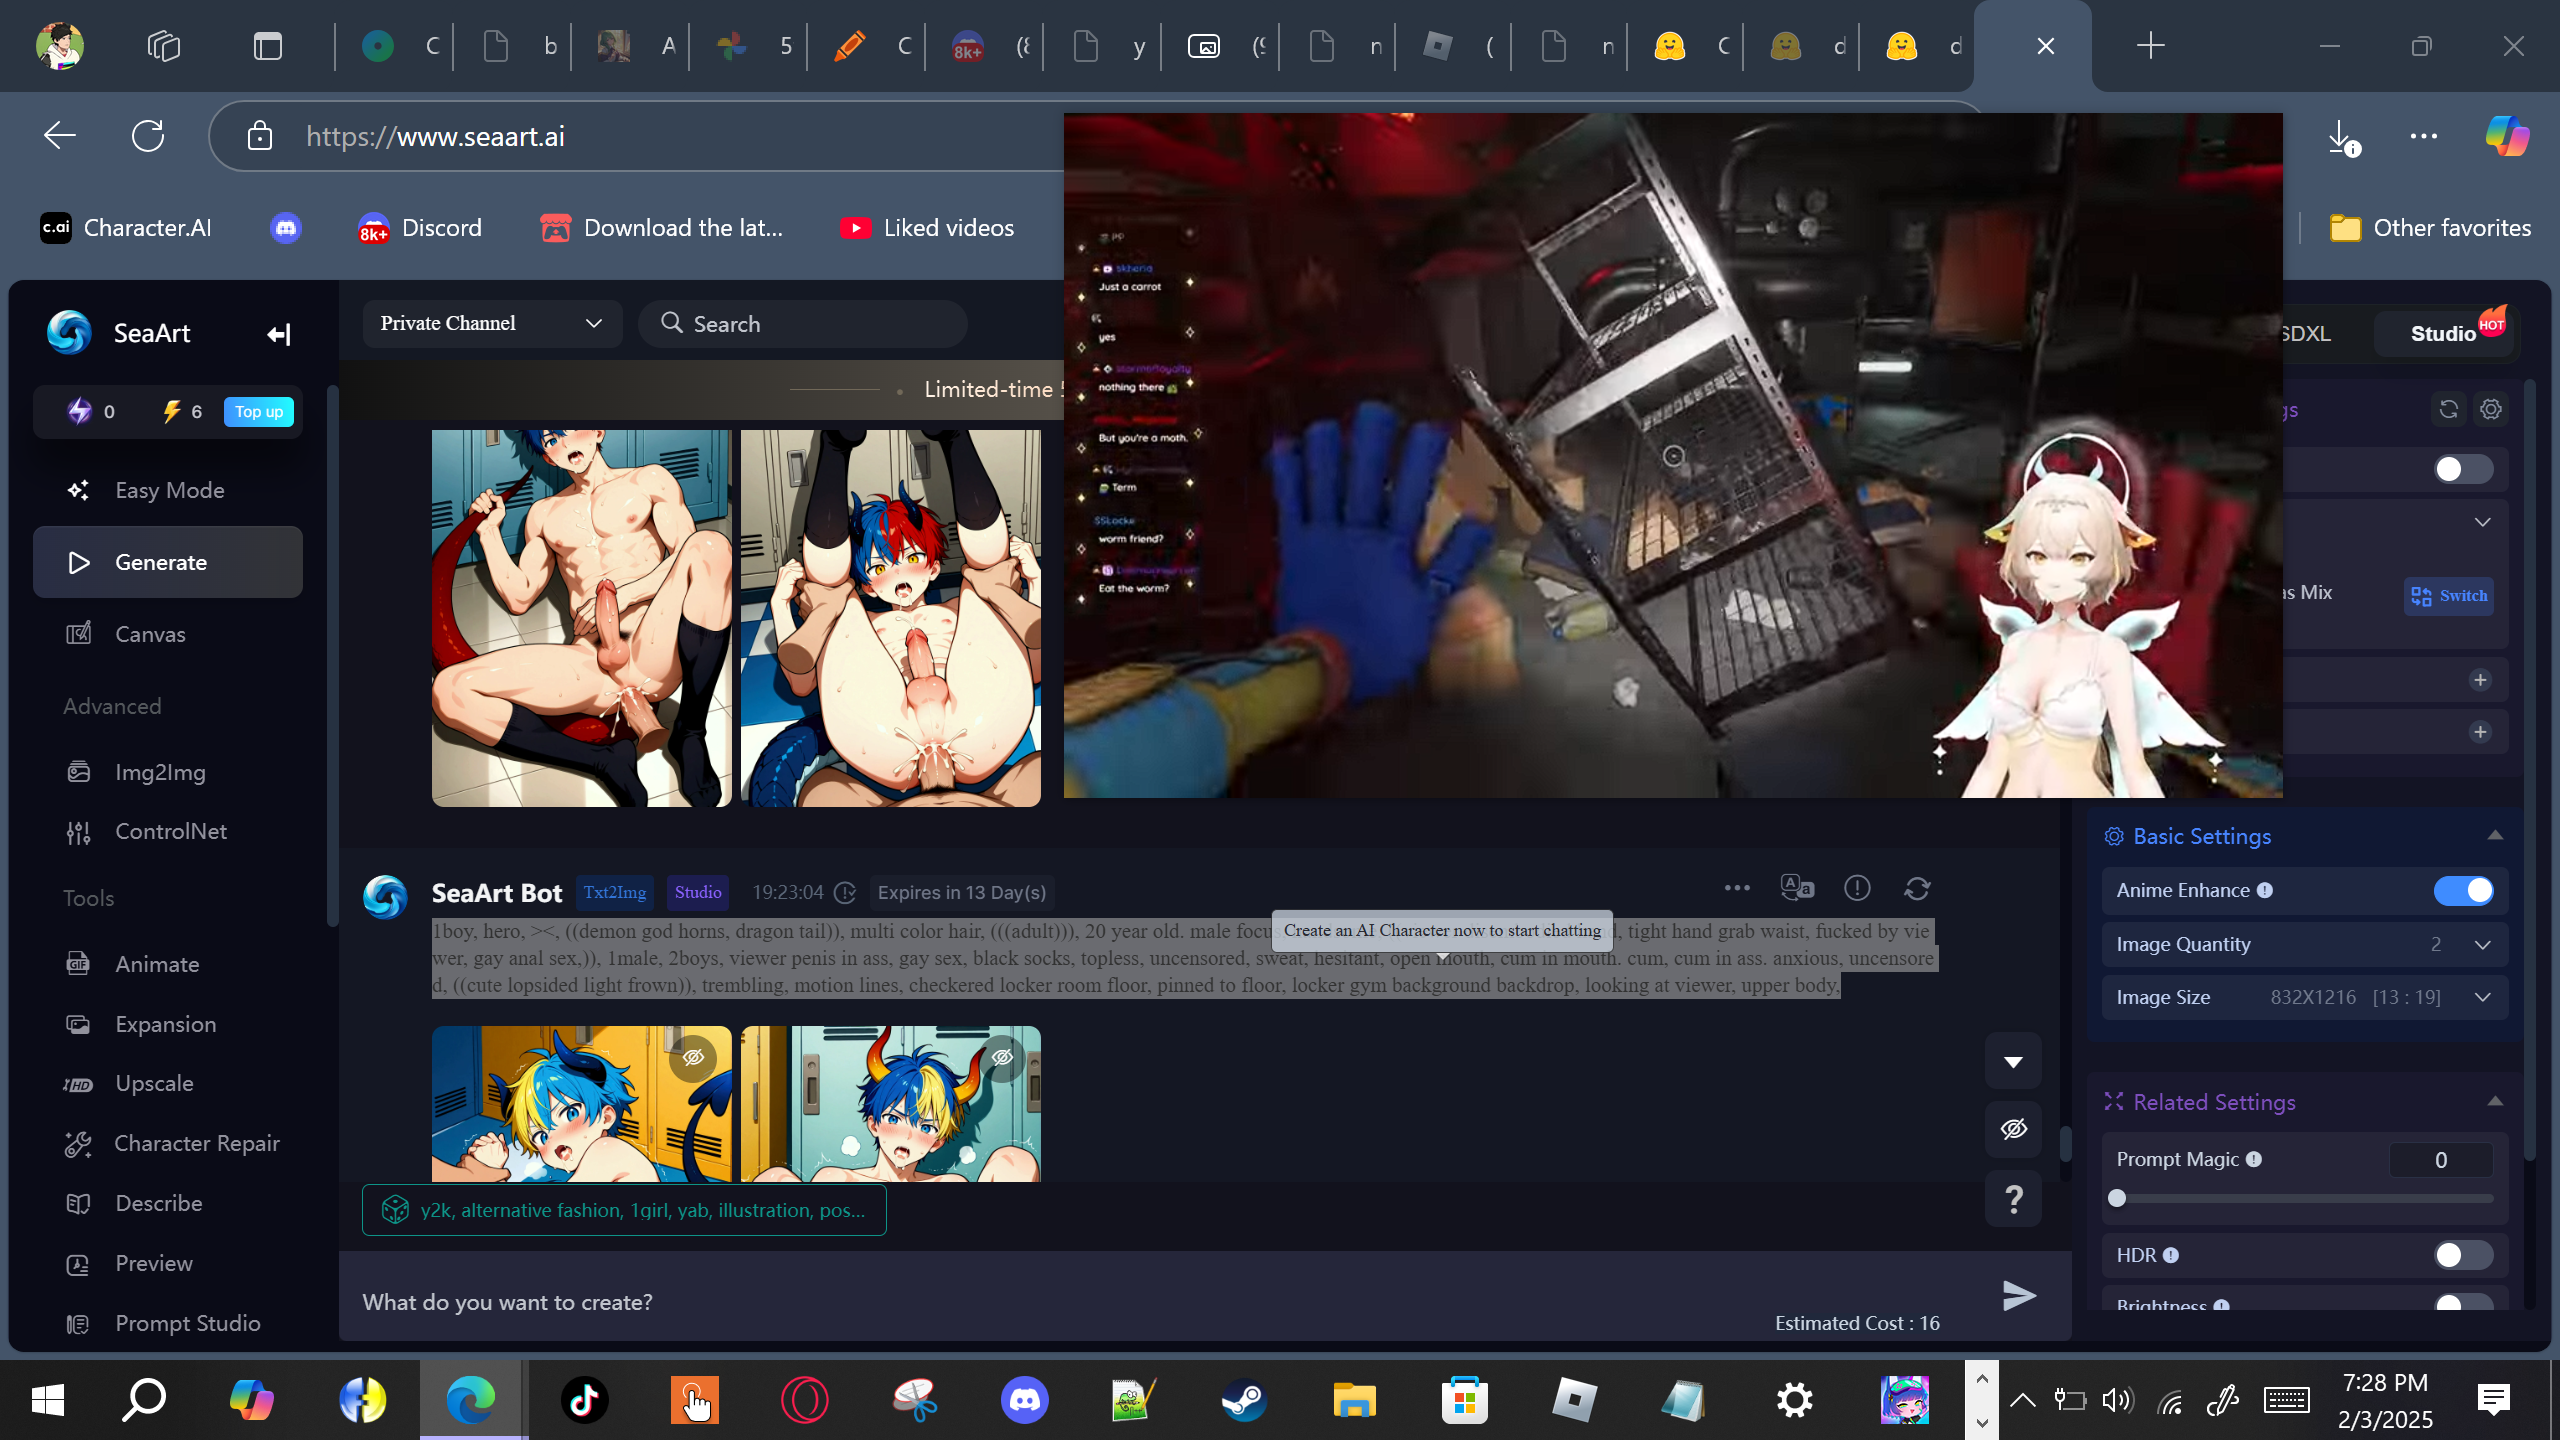Image resolution: width=2560 pixels, height=1440 pixels.
Task: Click the SeaArt logo icon
Action: pyautogui.click(x=69, y=333)
